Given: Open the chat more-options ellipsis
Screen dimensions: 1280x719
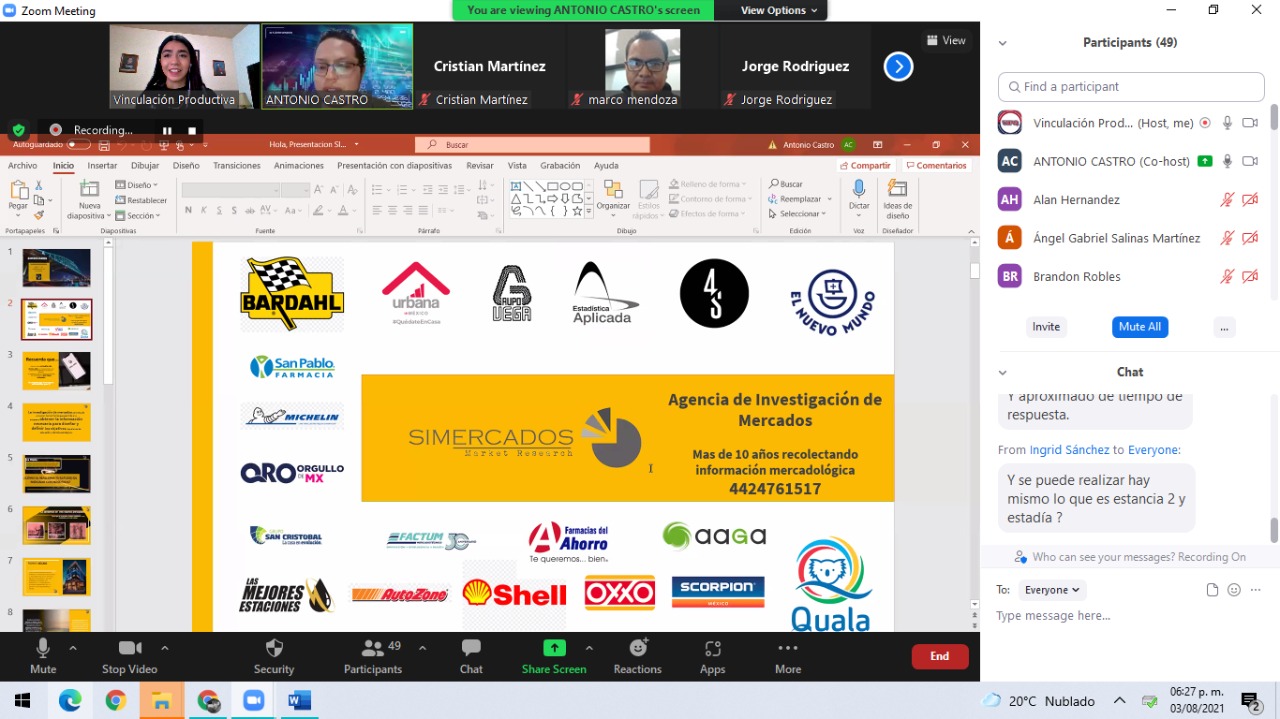Looking at the screenshot, I should click(x=1257, y=590).
